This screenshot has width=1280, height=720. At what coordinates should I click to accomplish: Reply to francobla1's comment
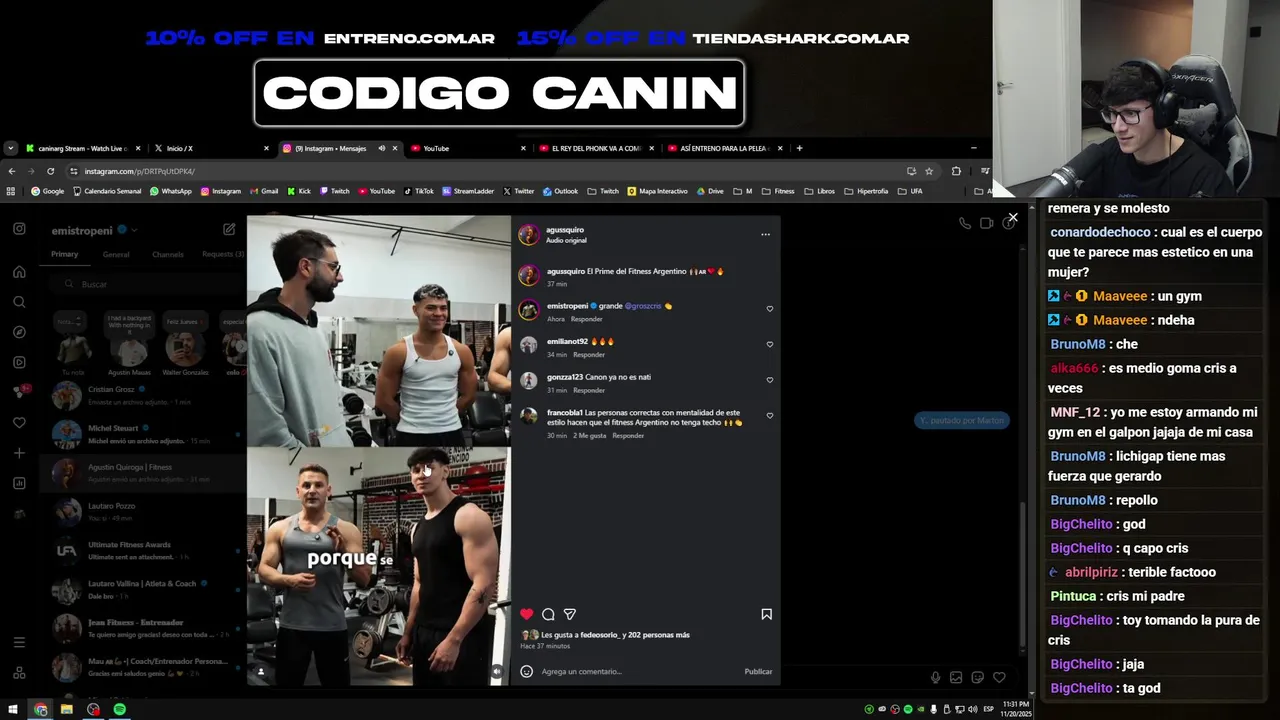tap(628, 435)
